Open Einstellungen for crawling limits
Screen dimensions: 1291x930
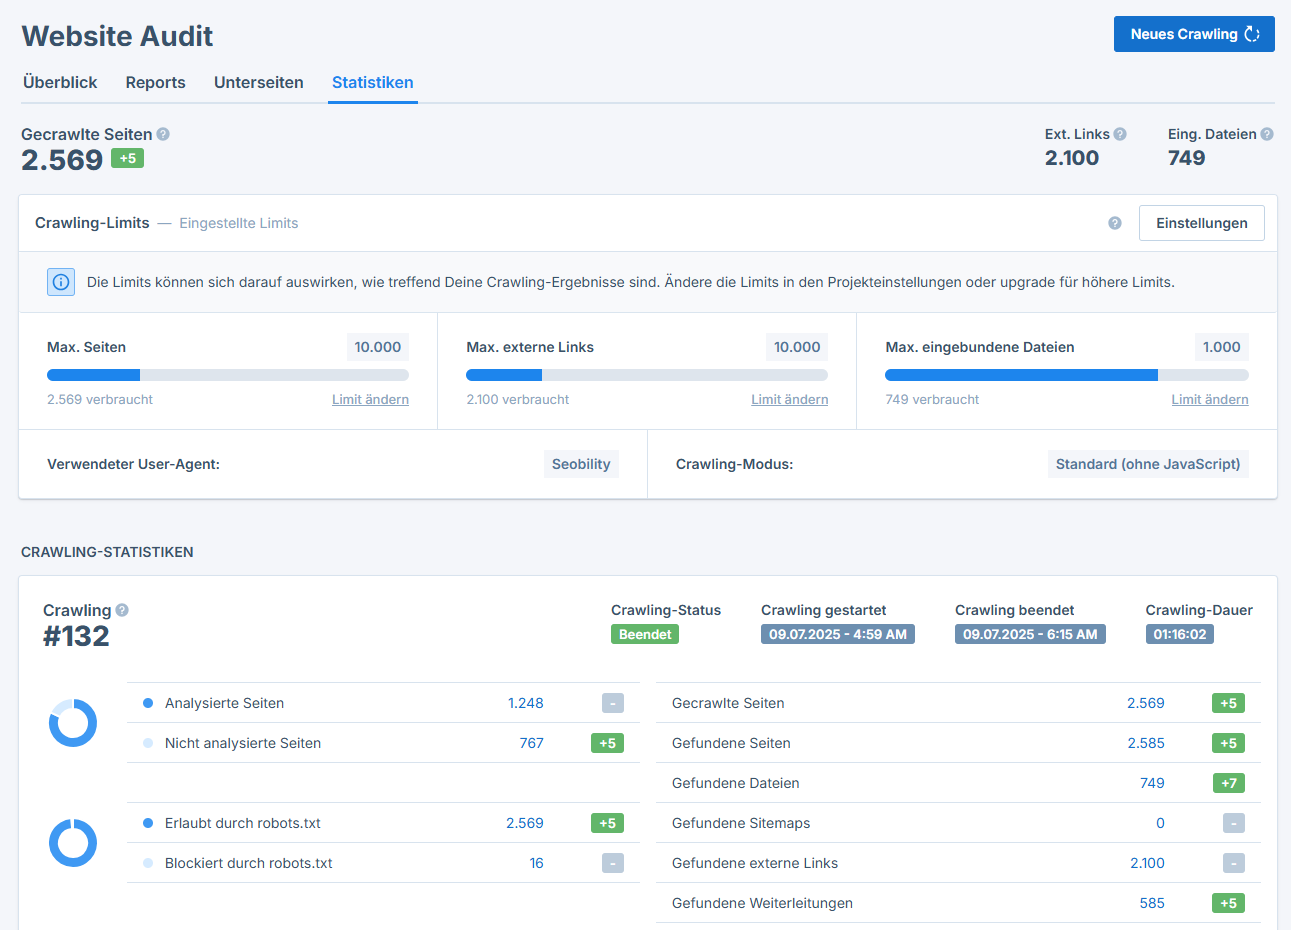pos(1202,223)
